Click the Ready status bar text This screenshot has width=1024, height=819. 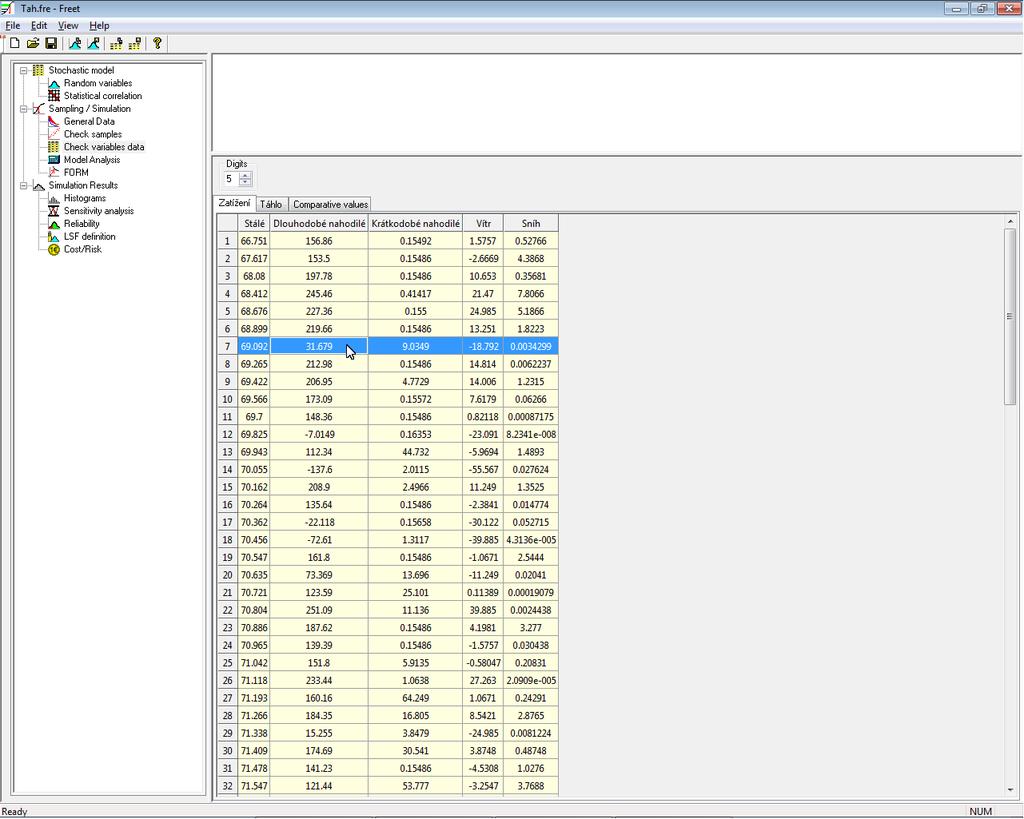coord(14,812)
